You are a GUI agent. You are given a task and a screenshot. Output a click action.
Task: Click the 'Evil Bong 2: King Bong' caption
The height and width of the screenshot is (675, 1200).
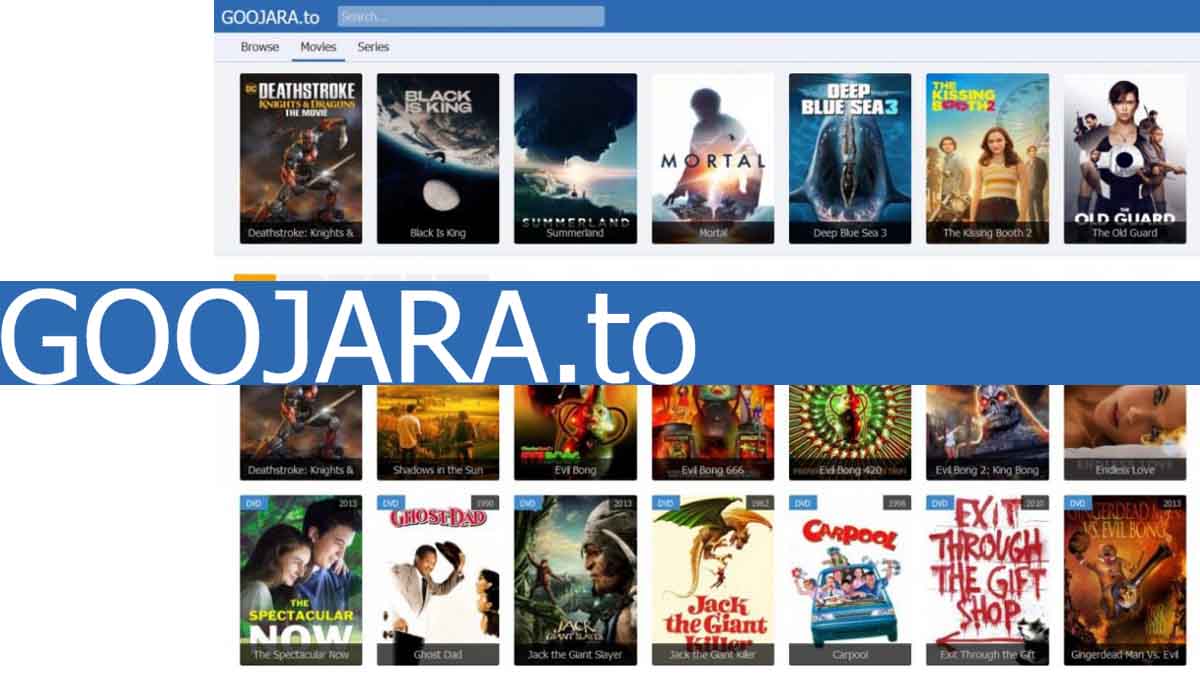pos(987,470)
